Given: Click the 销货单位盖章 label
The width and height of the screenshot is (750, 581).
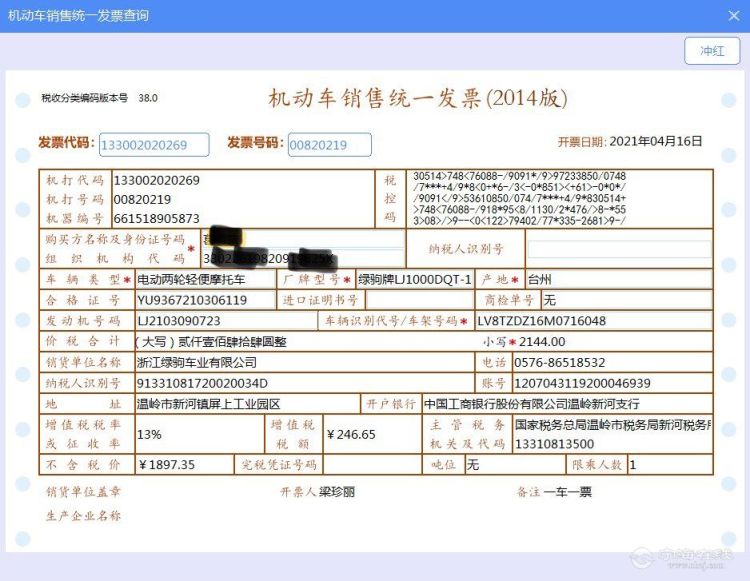Looking at the screenshot, I should pos(83,492).
